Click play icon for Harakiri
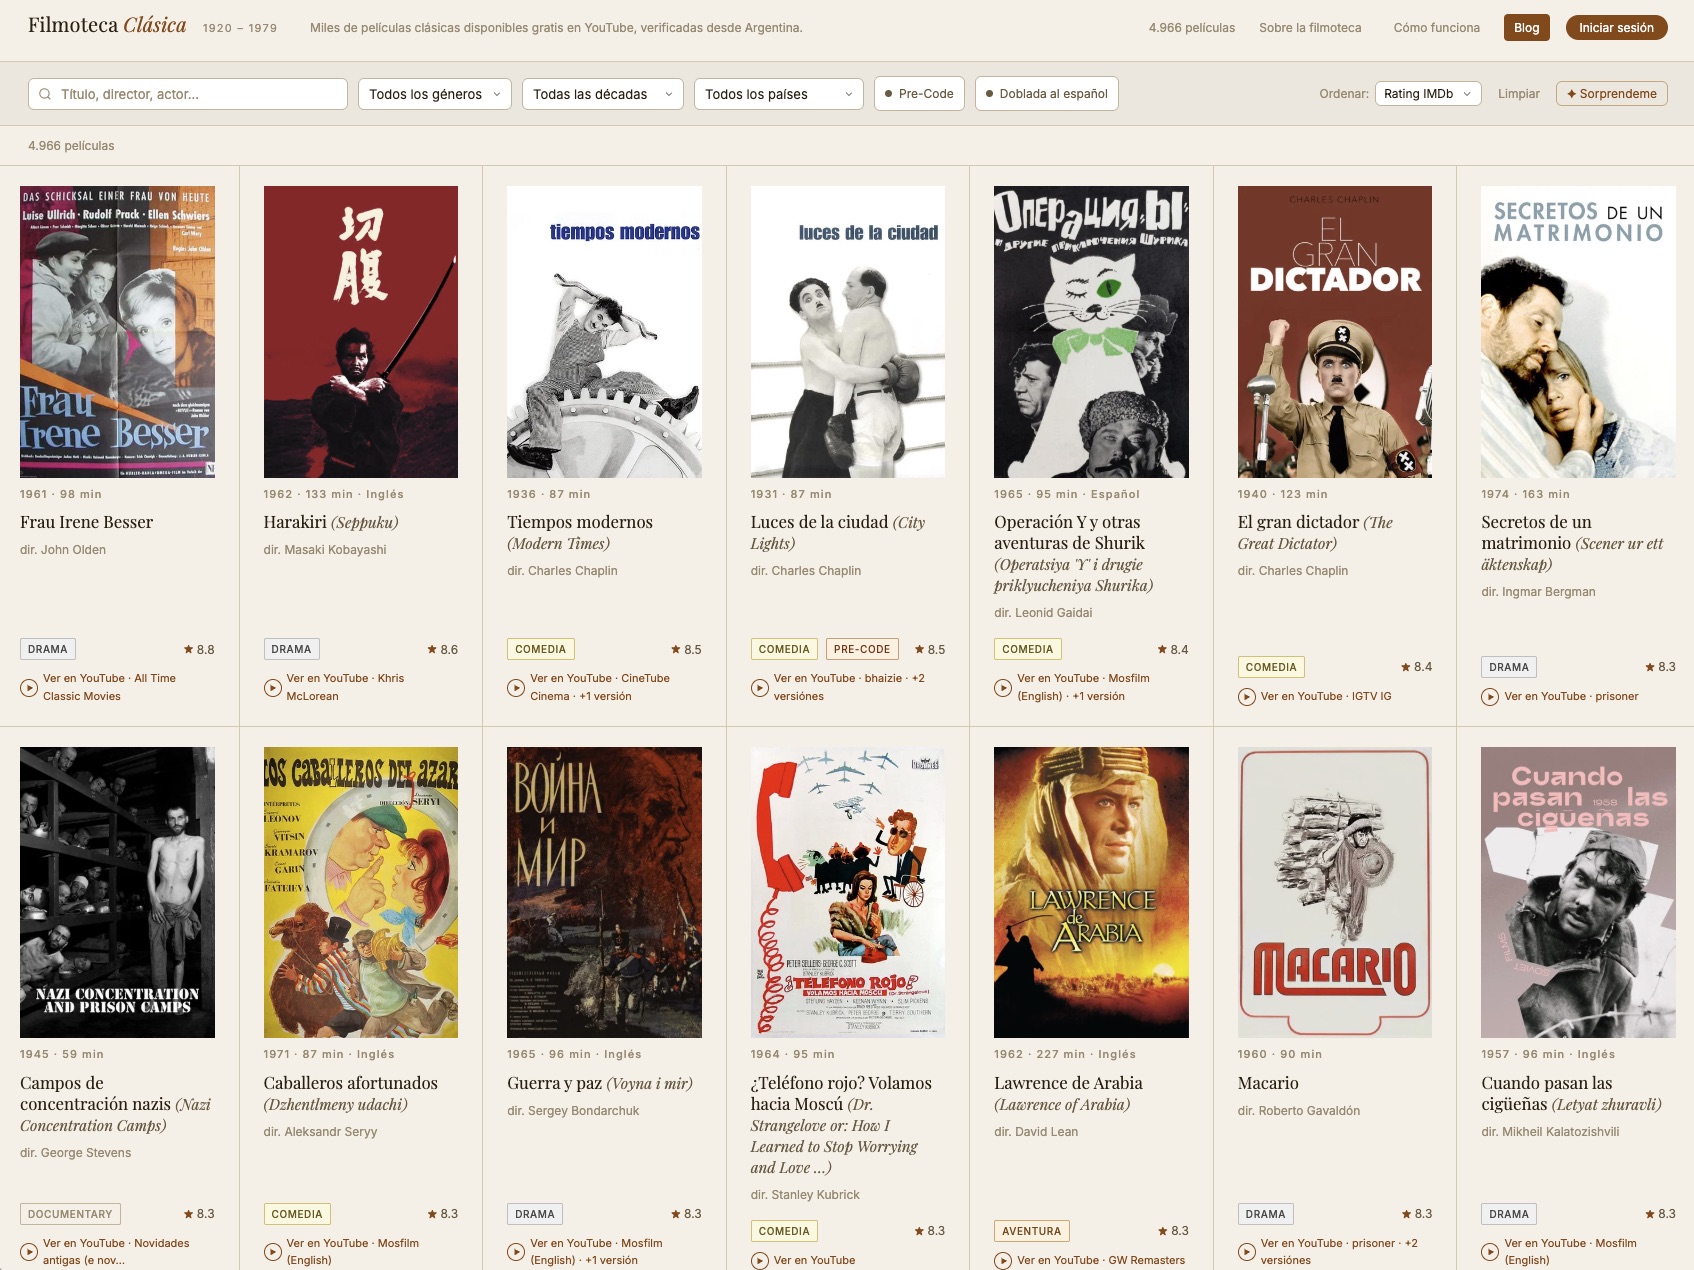This screenshot has width=1694, height=1270. (x=272, y=687)
